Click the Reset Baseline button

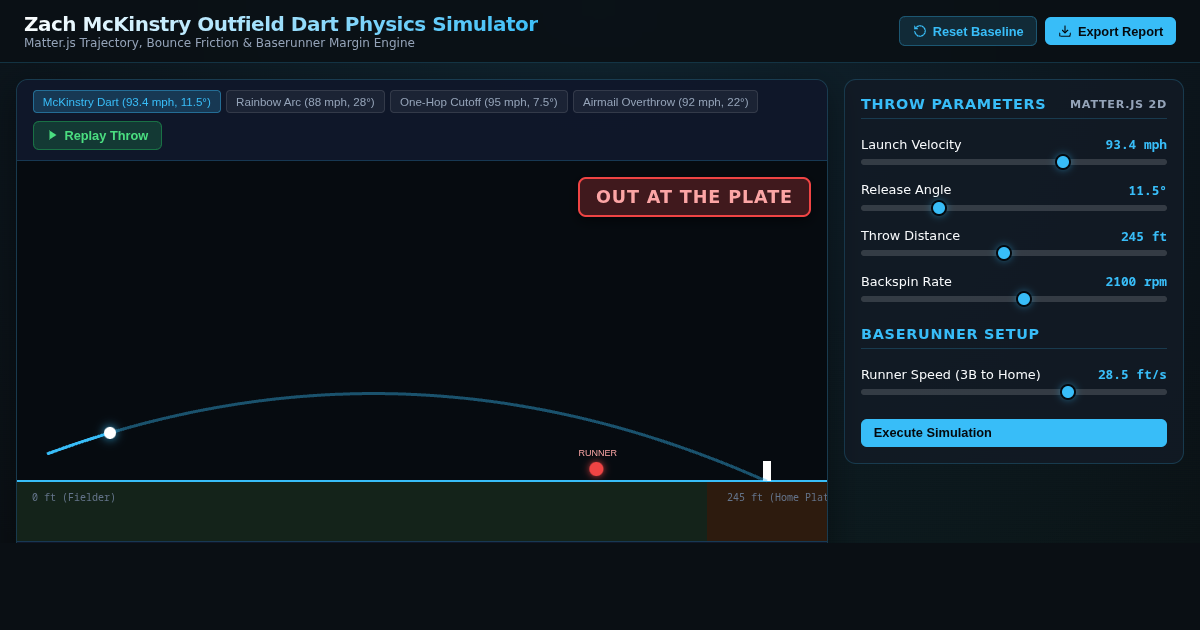coord(968,31)
